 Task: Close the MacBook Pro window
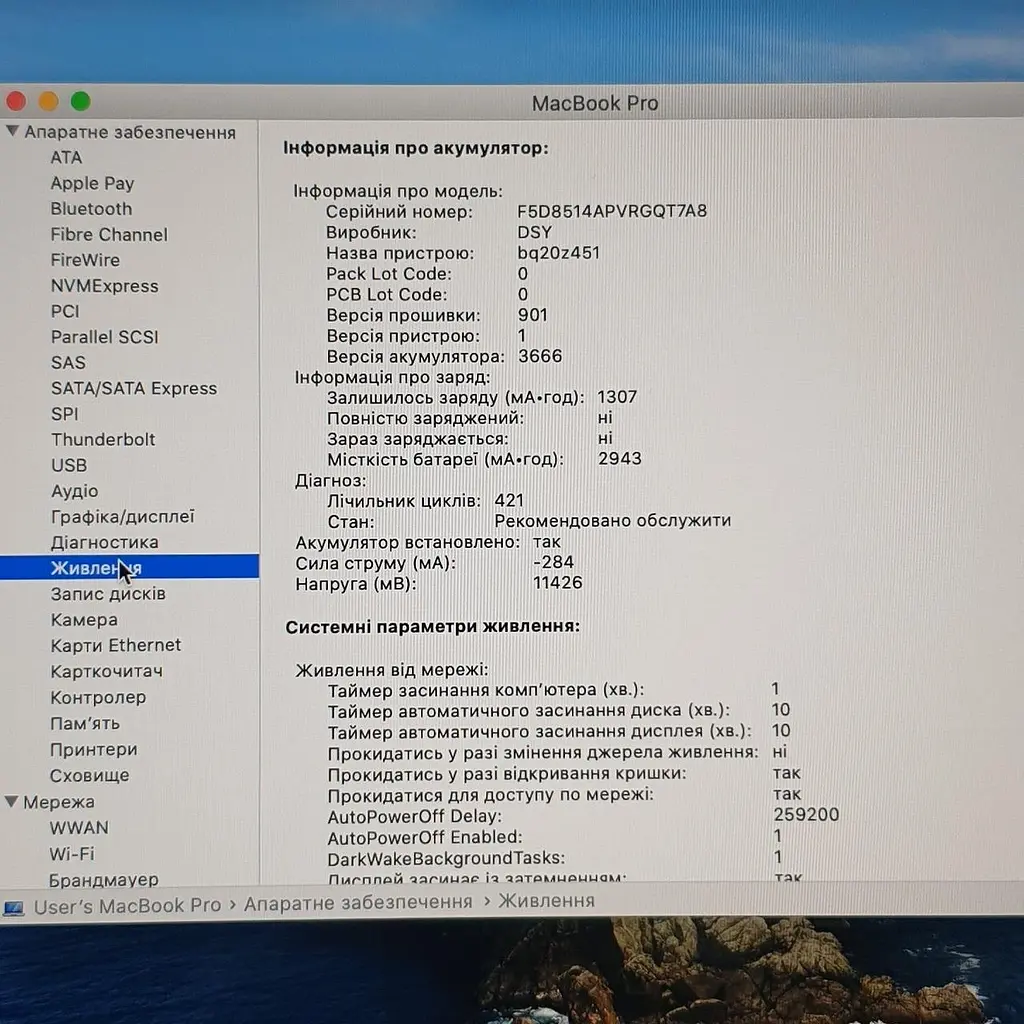tap(16, 101)
